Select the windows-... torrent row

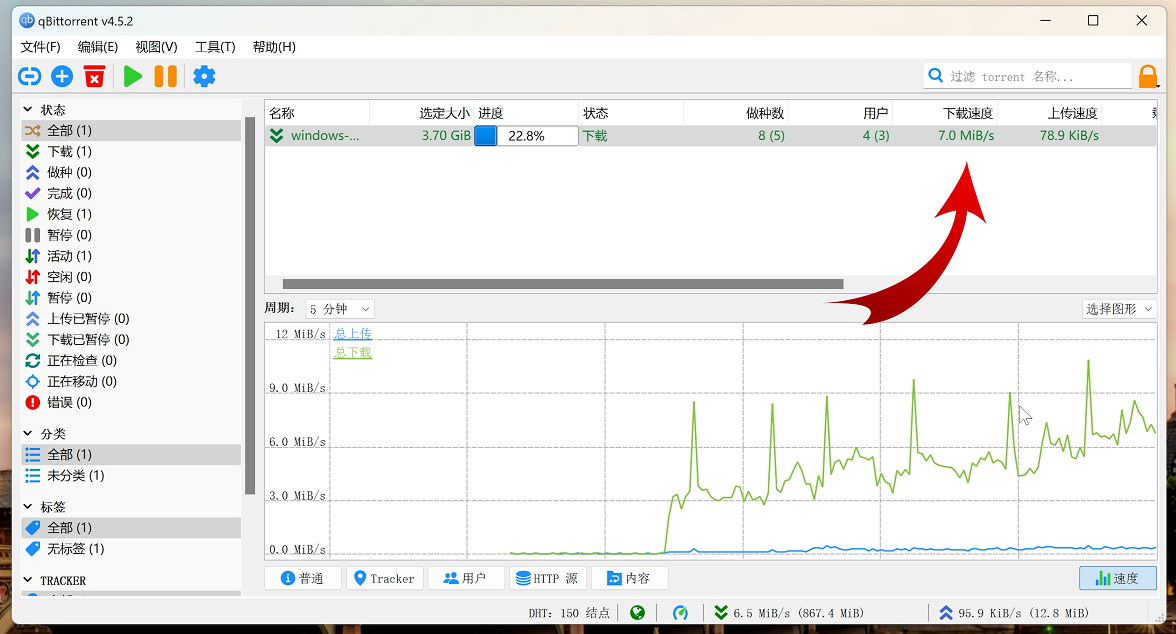710,136
